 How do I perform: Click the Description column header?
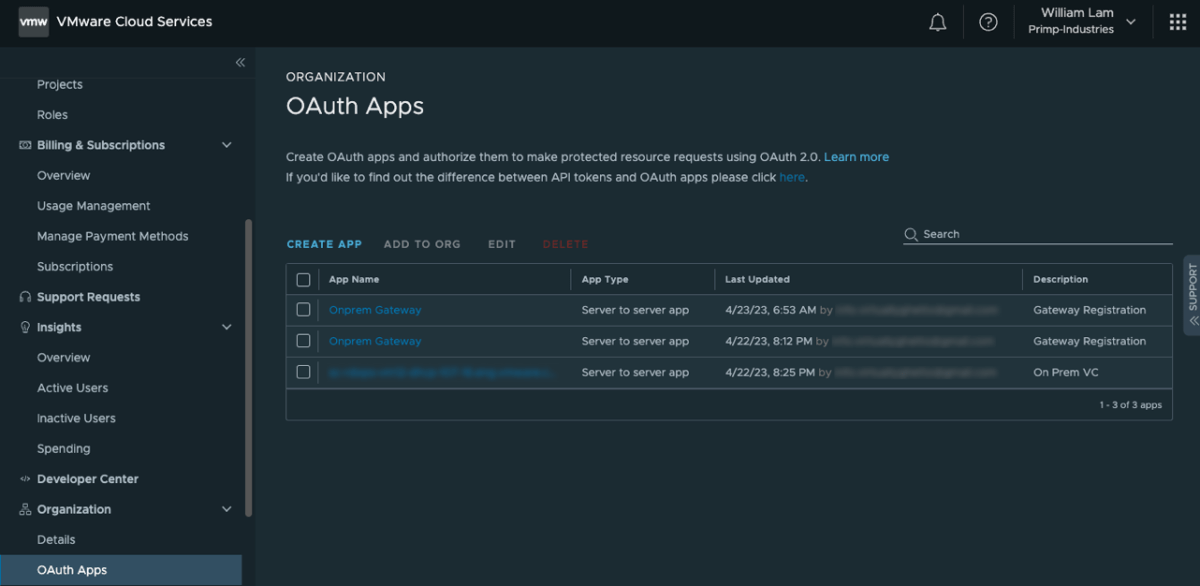(x=1060, y=280)
